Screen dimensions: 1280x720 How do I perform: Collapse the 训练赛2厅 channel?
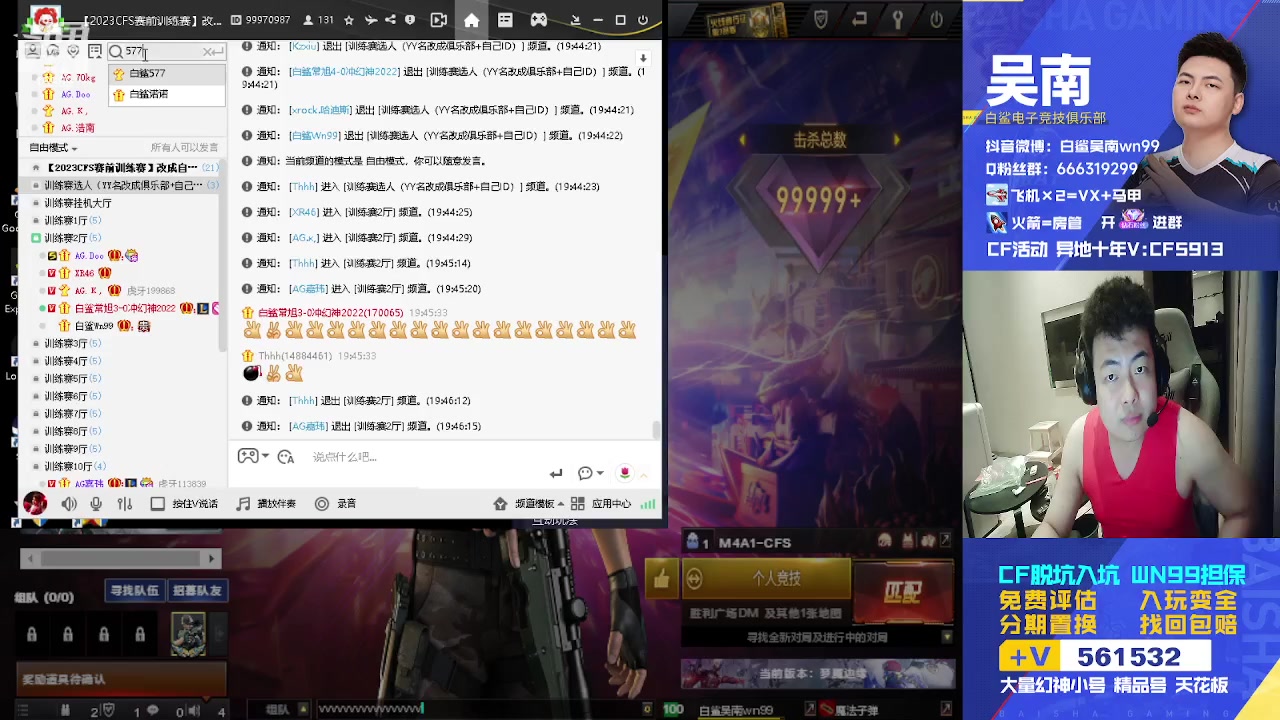[x=36, y=238]
